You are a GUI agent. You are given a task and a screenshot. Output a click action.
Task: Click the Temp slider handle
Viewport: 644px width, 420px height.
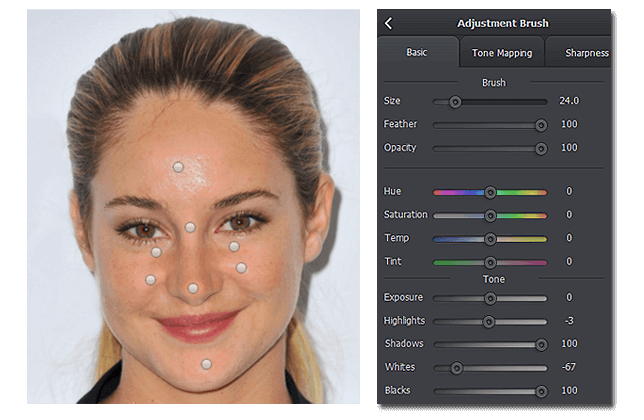tap(490, 239)
